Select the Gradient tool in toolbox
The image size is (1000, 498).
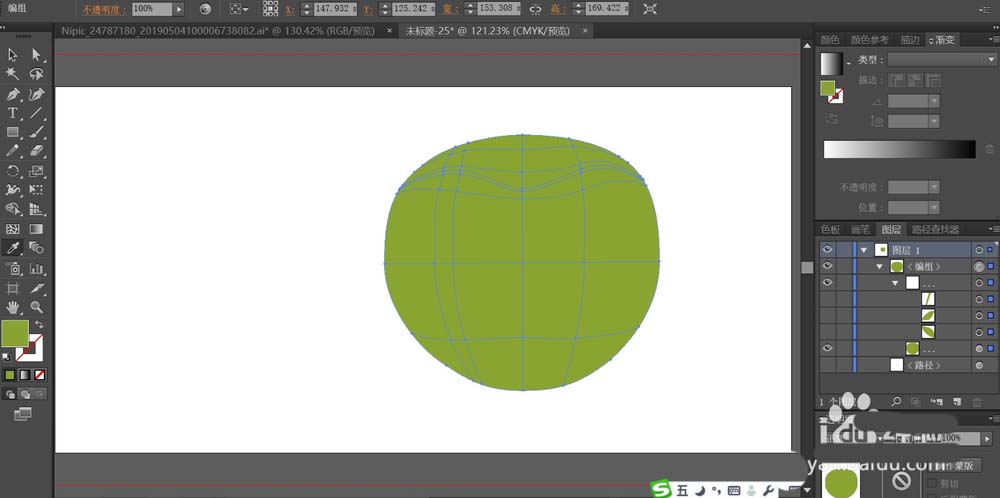(x=36, y=229)
